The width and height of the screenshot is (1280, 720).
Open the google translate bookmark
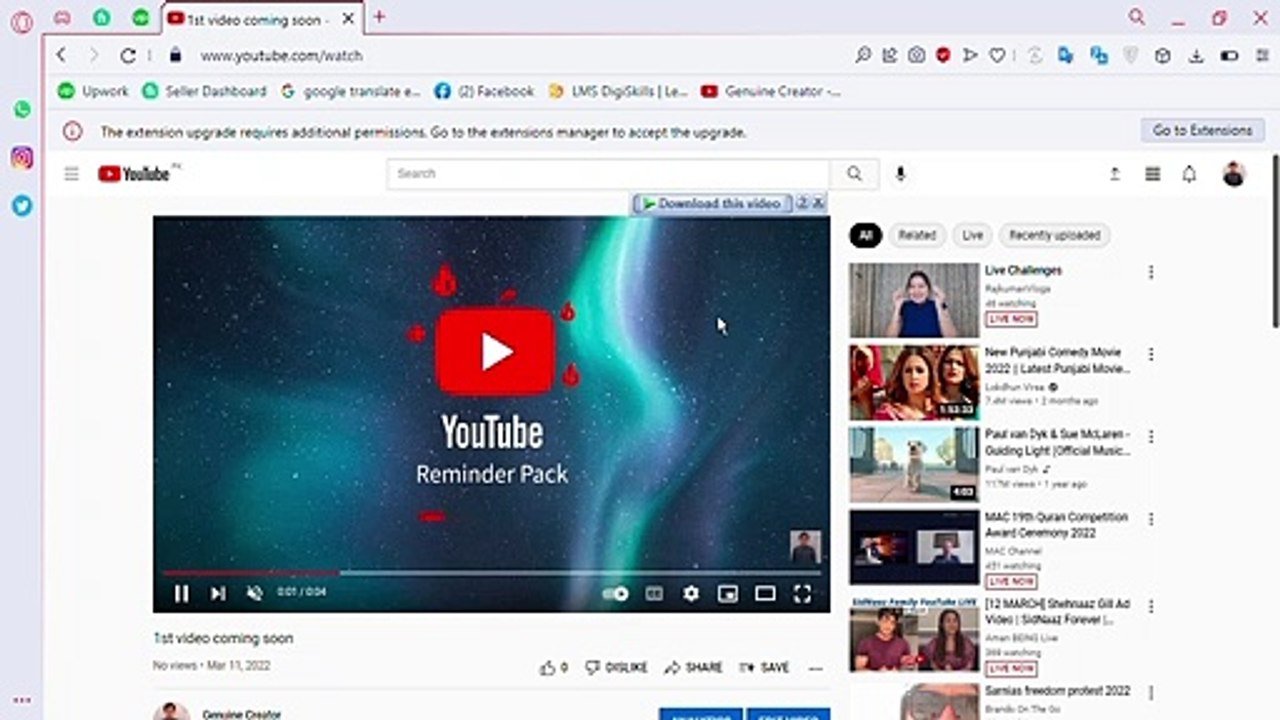coord(350,91)
